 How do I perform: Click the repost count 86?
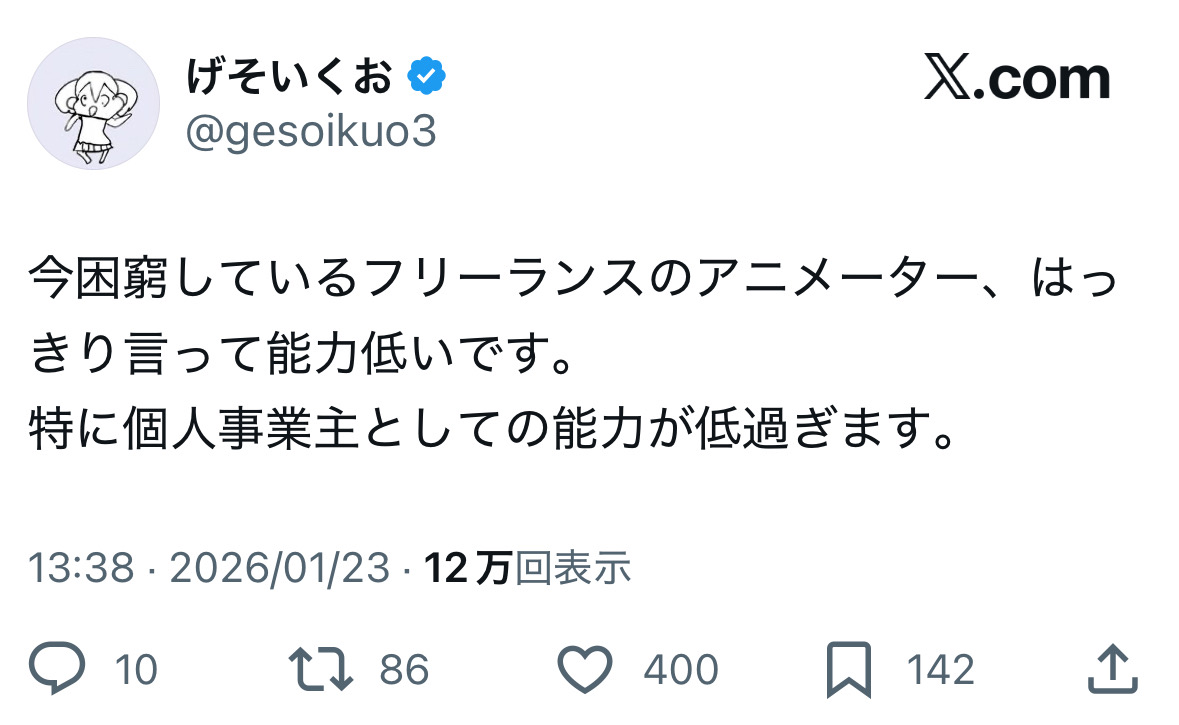pos(404,670)
